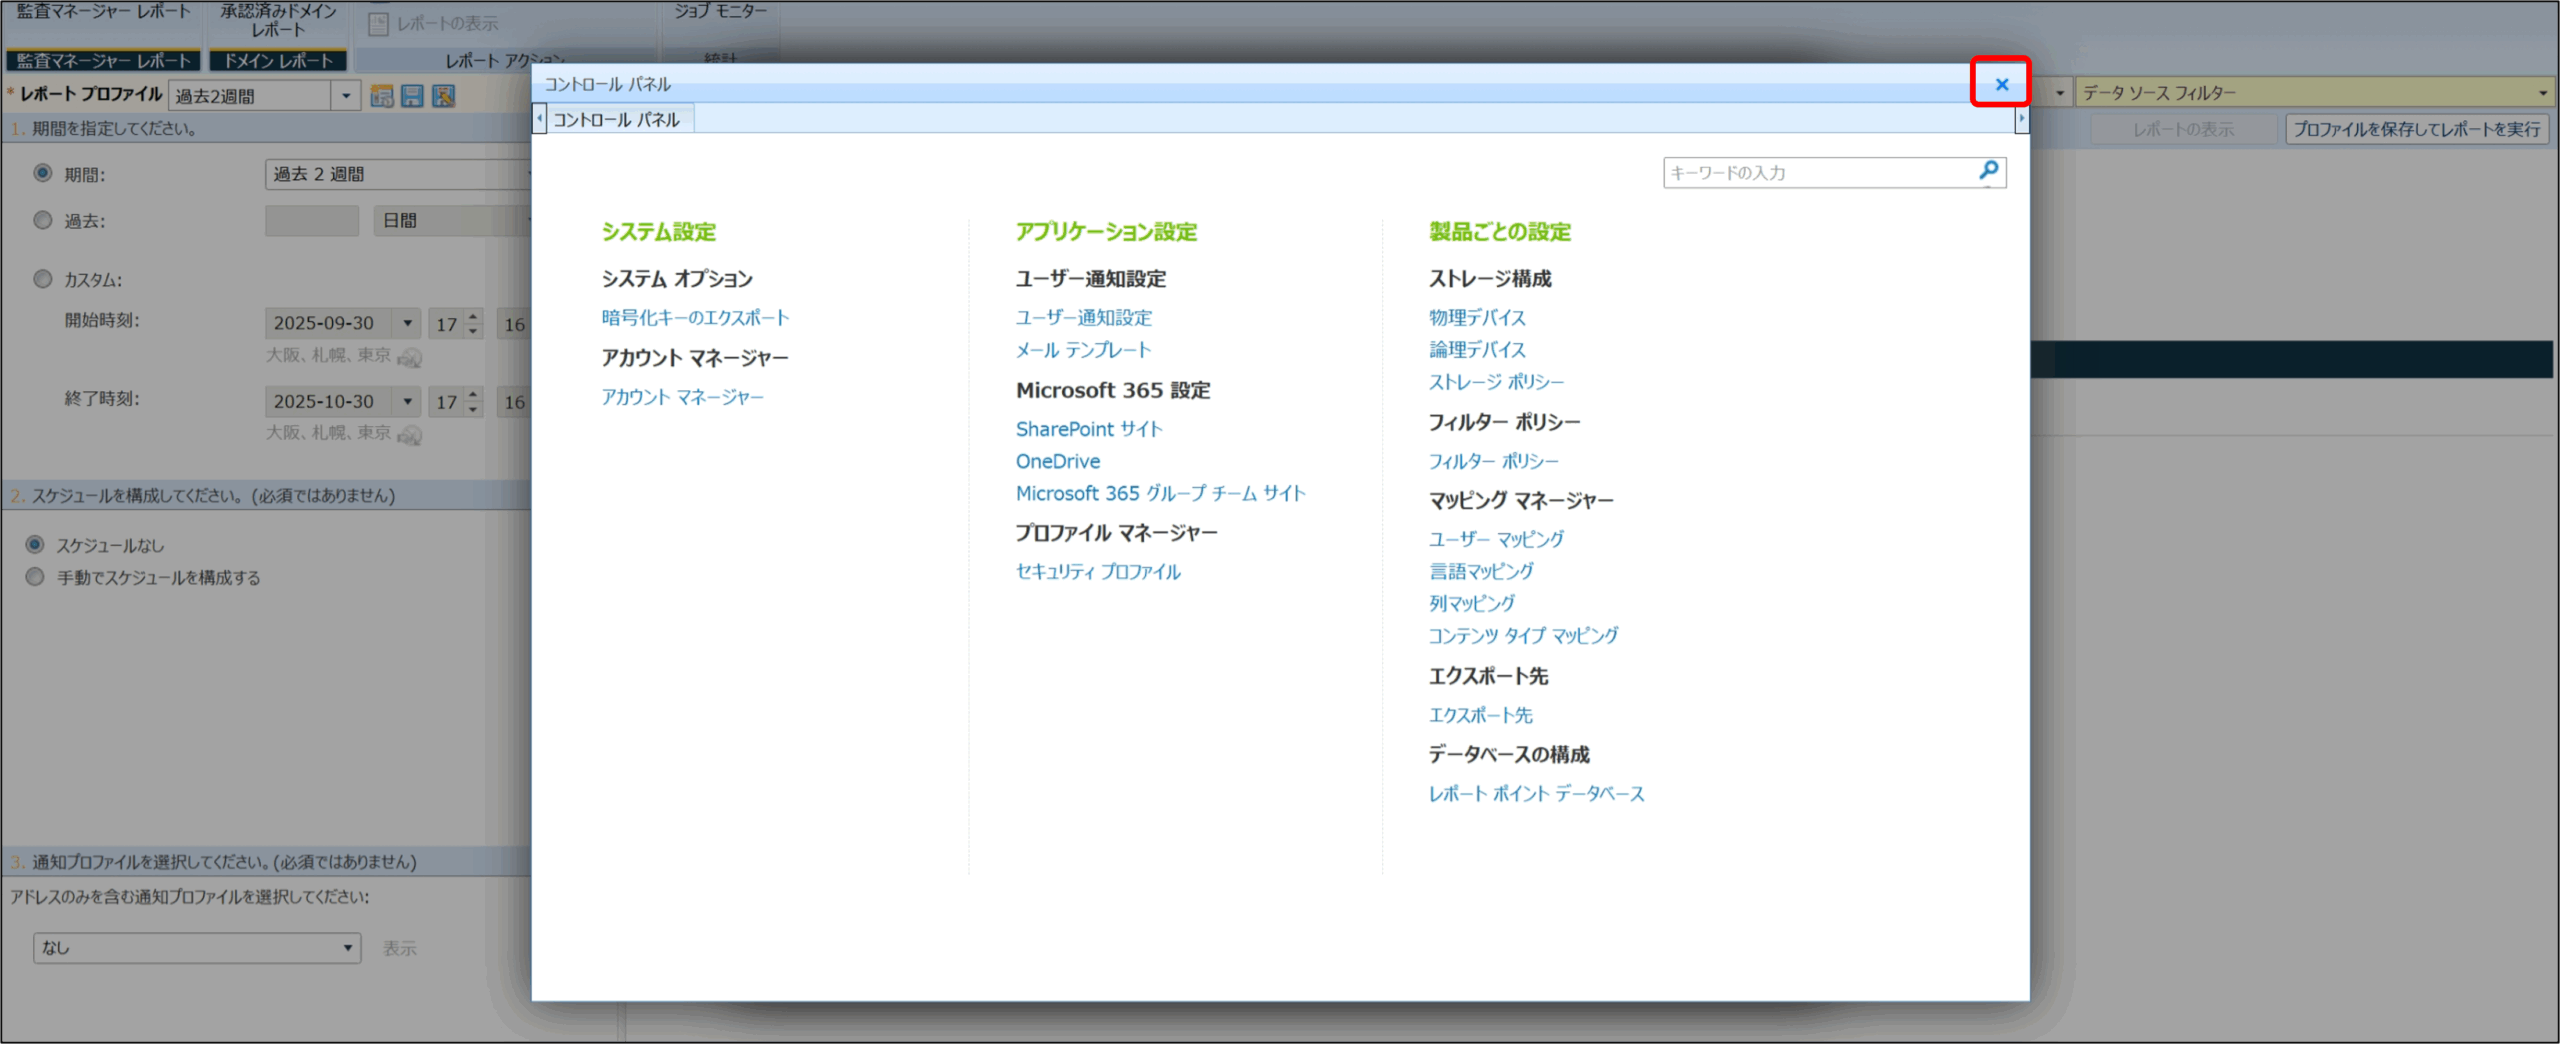Click the save profile floppy disk icon

click(x=412, y=96)
